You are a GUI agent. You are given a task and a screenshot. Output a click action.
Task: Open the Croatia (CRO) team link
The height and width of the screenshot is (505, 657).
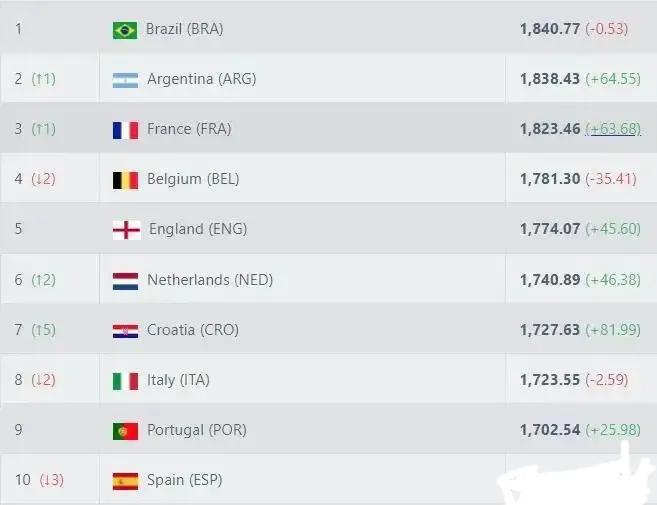click(193, 330)
